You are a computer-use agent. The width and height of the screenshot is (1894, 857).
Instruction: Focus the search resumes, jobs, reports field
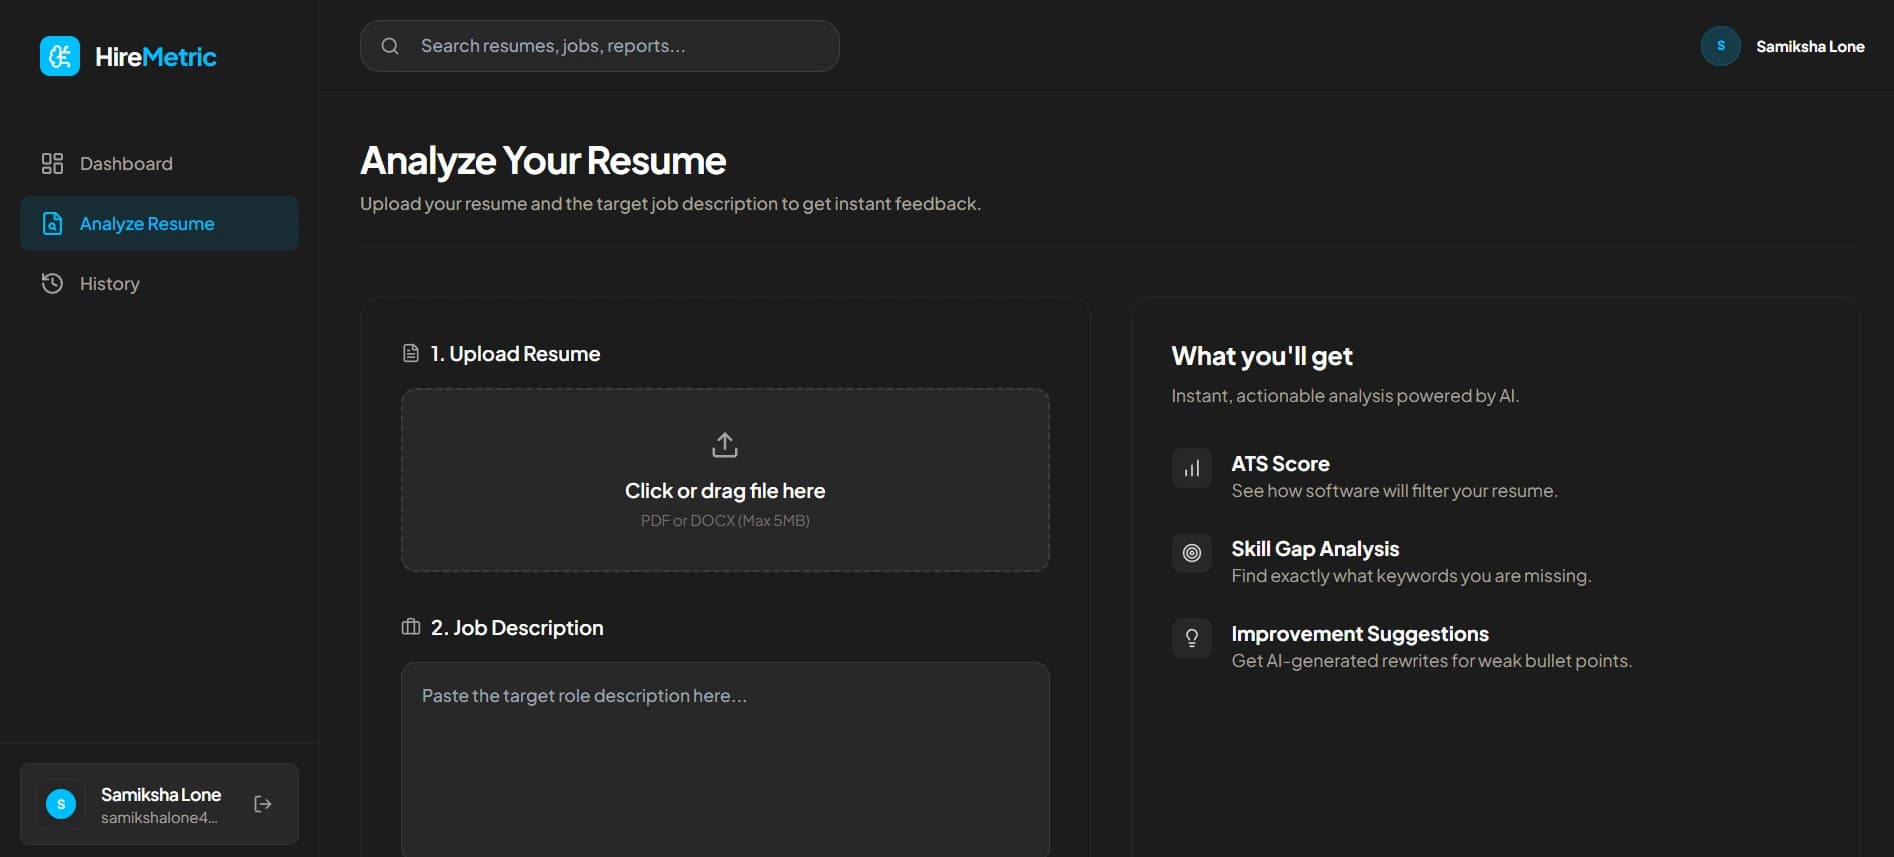[599, 46]
